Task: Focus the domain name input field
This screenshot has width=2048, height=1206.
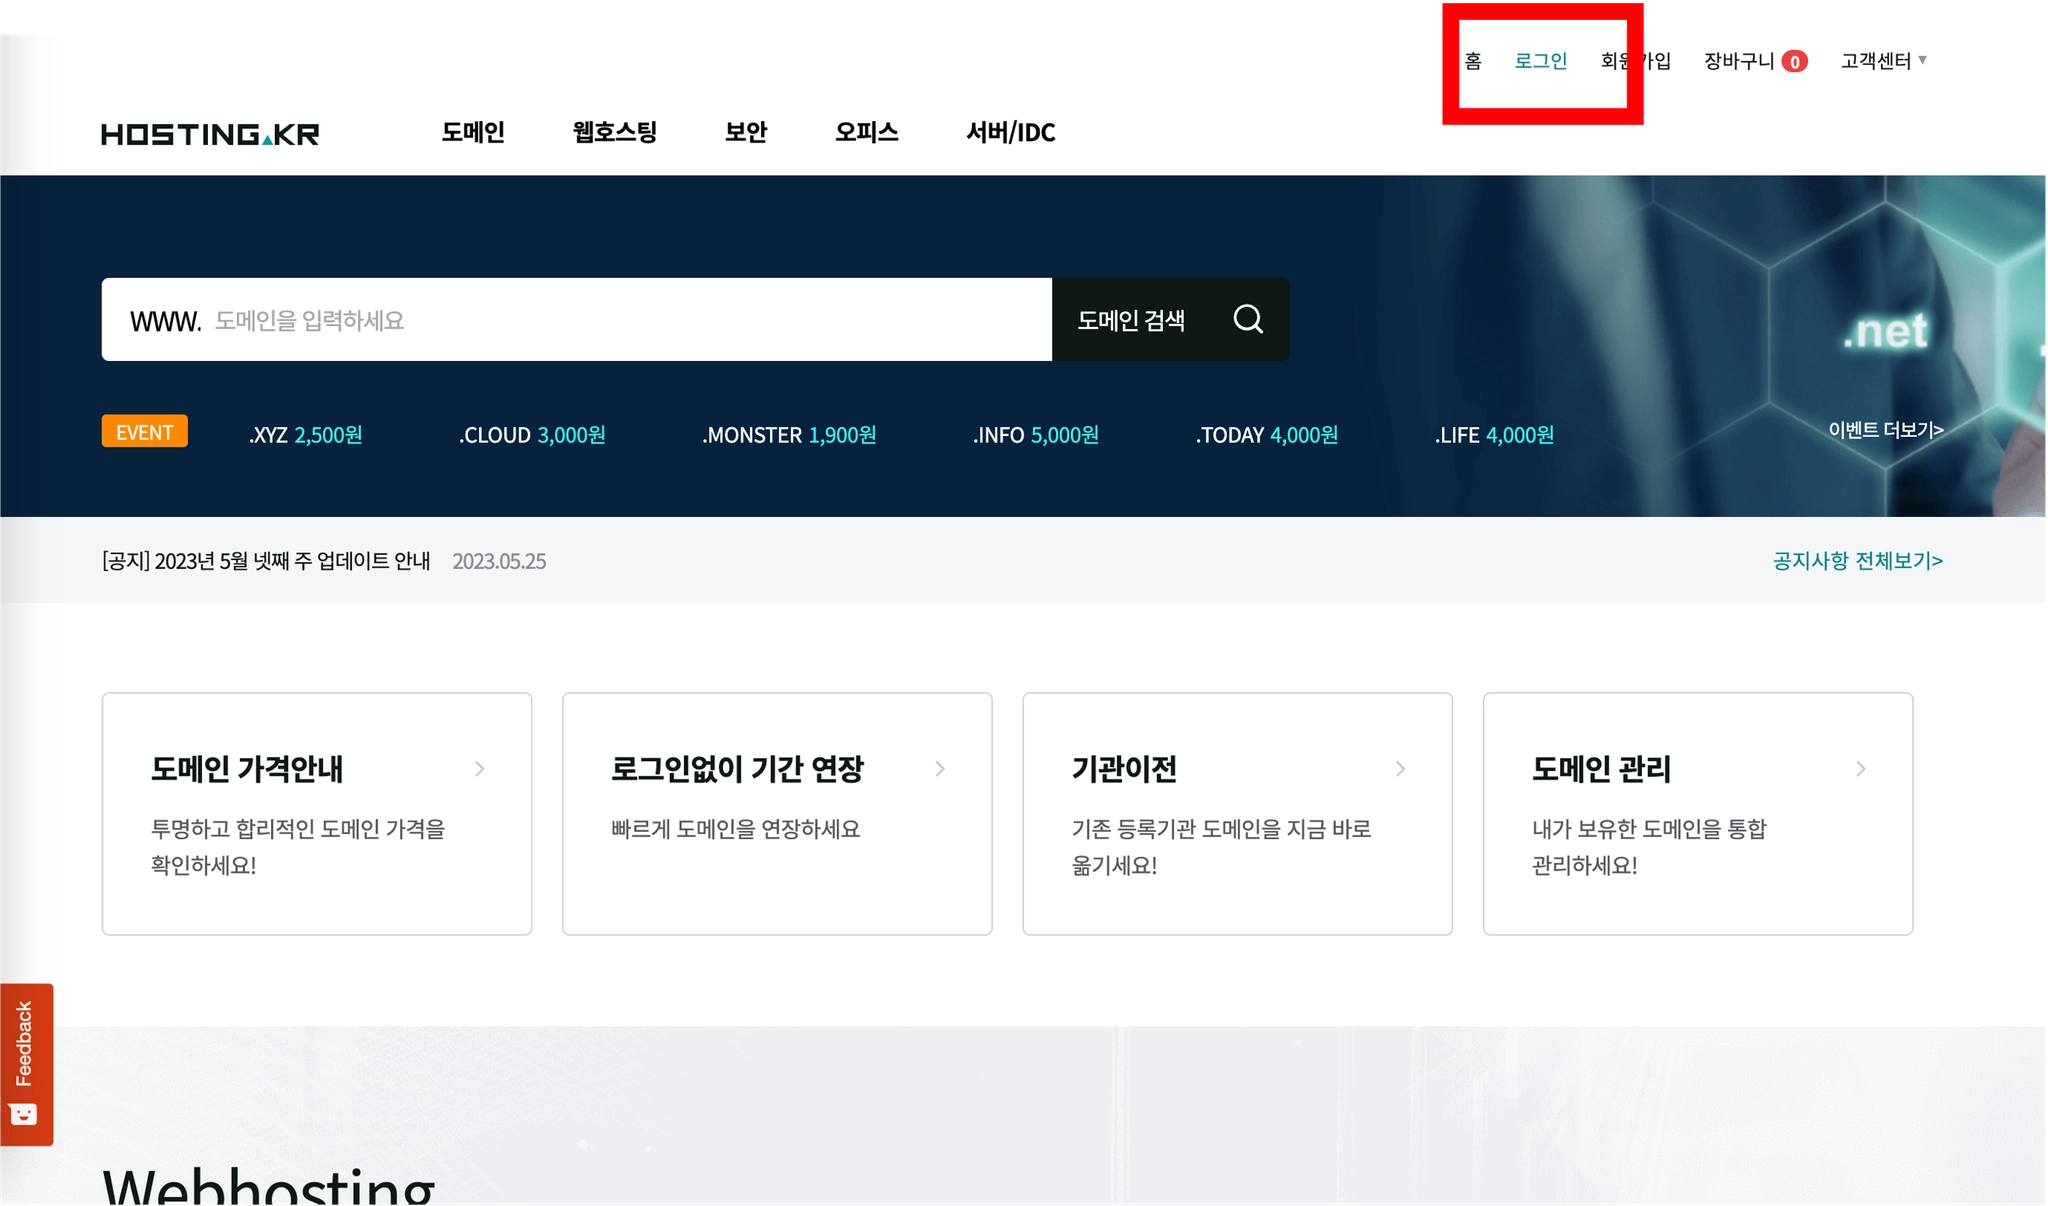Action: point(620,320)
